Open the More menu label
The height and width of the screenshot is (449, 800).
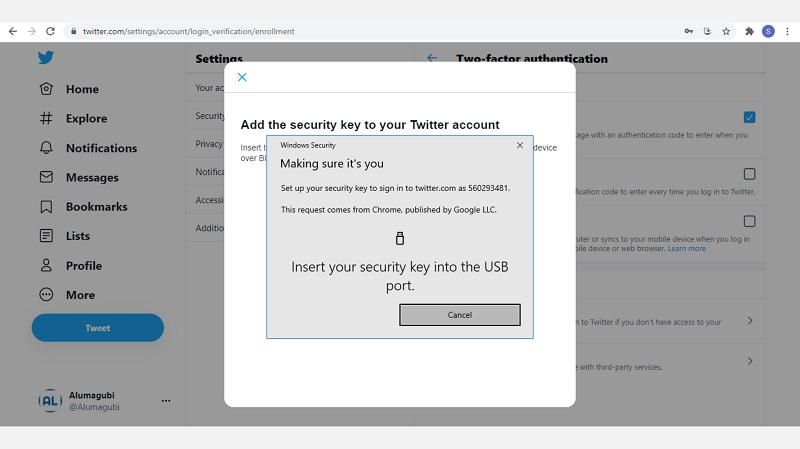click(x=80, y=295)
